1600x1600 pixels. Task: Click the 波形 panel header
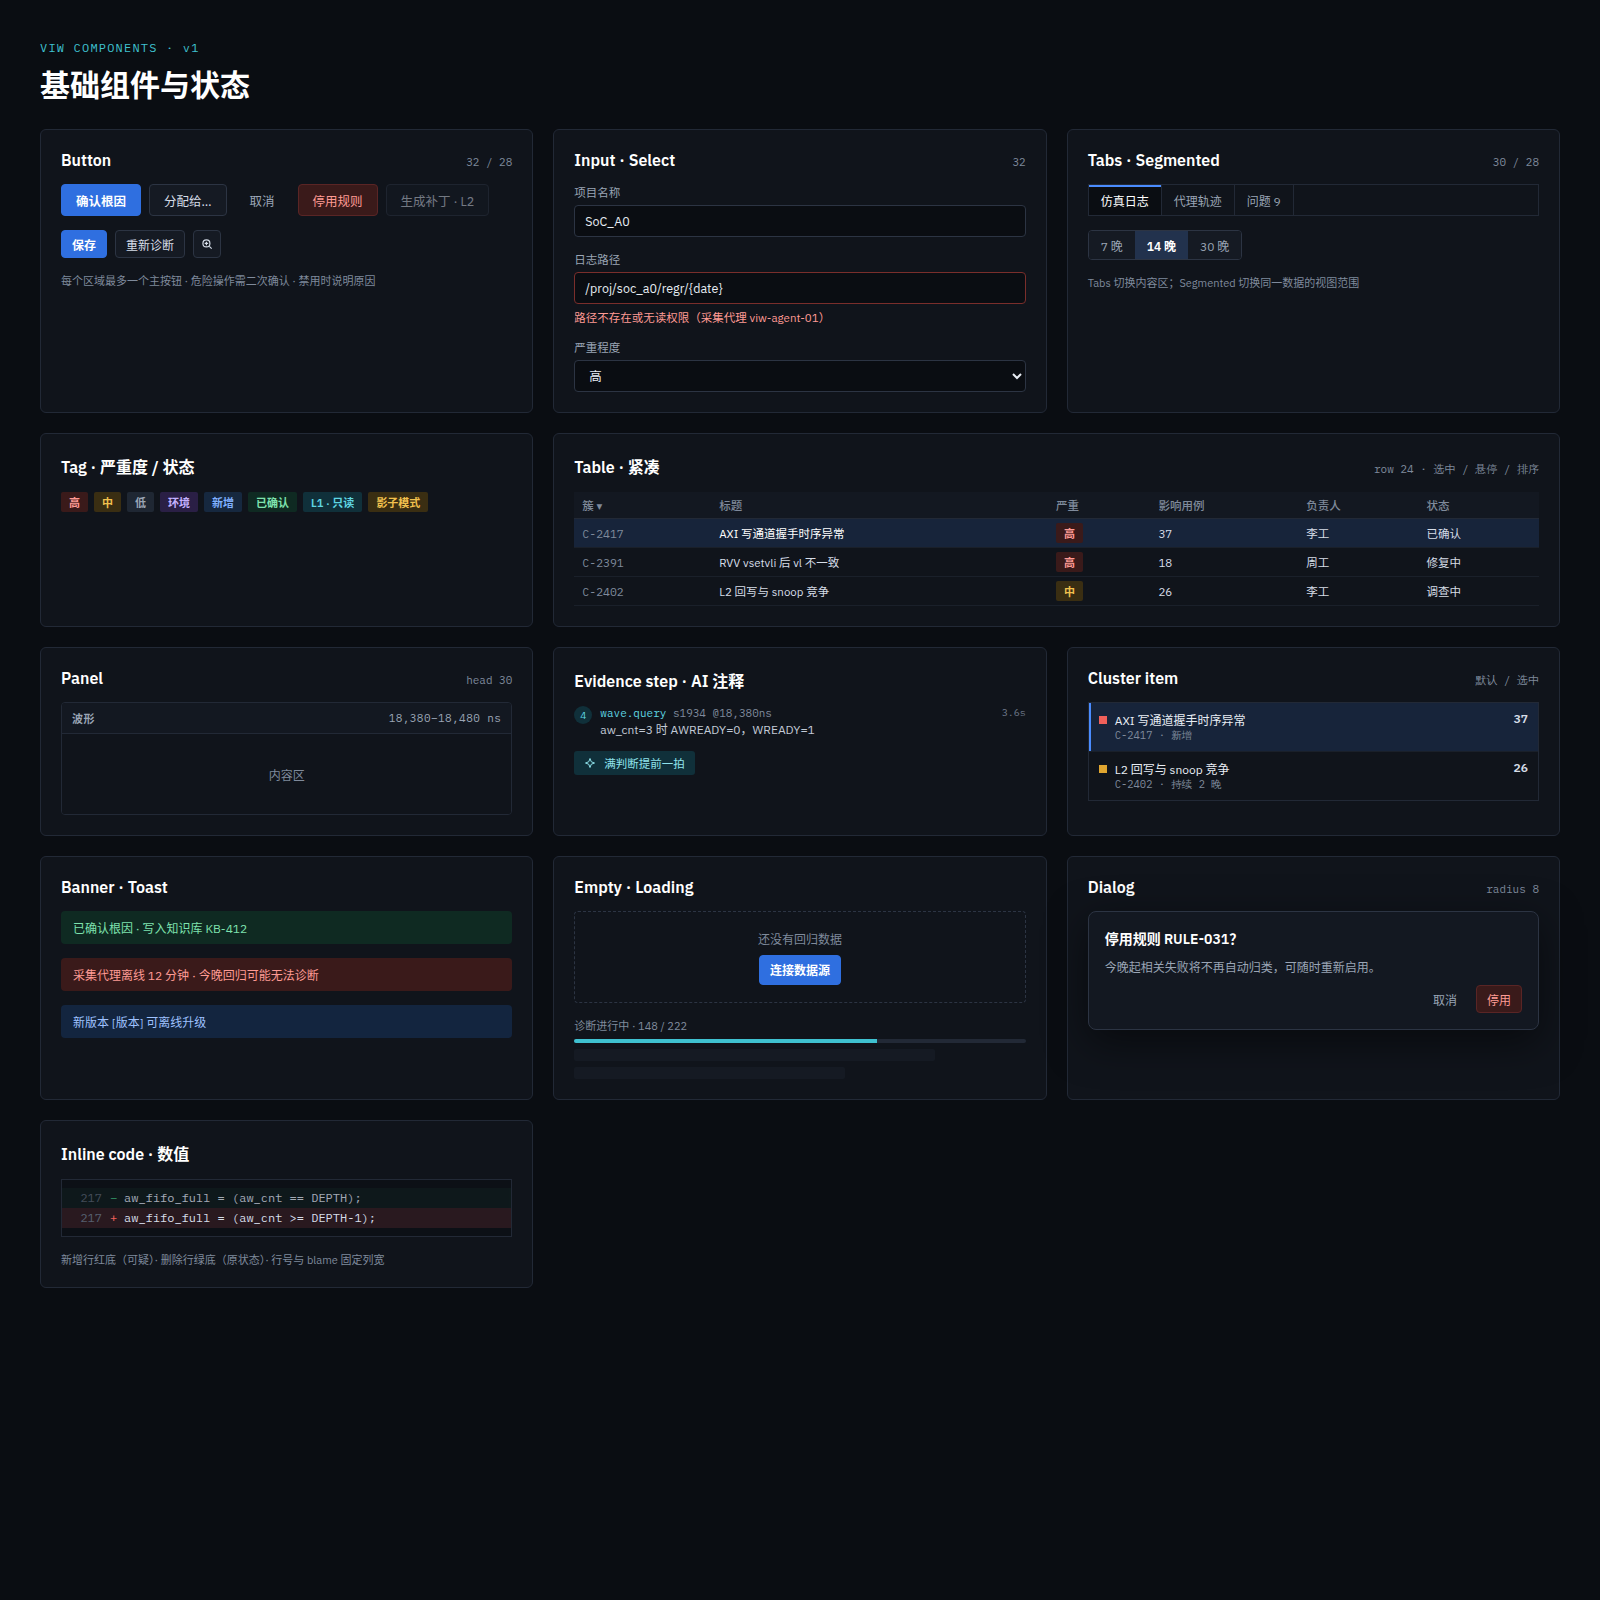coord(286,718)
